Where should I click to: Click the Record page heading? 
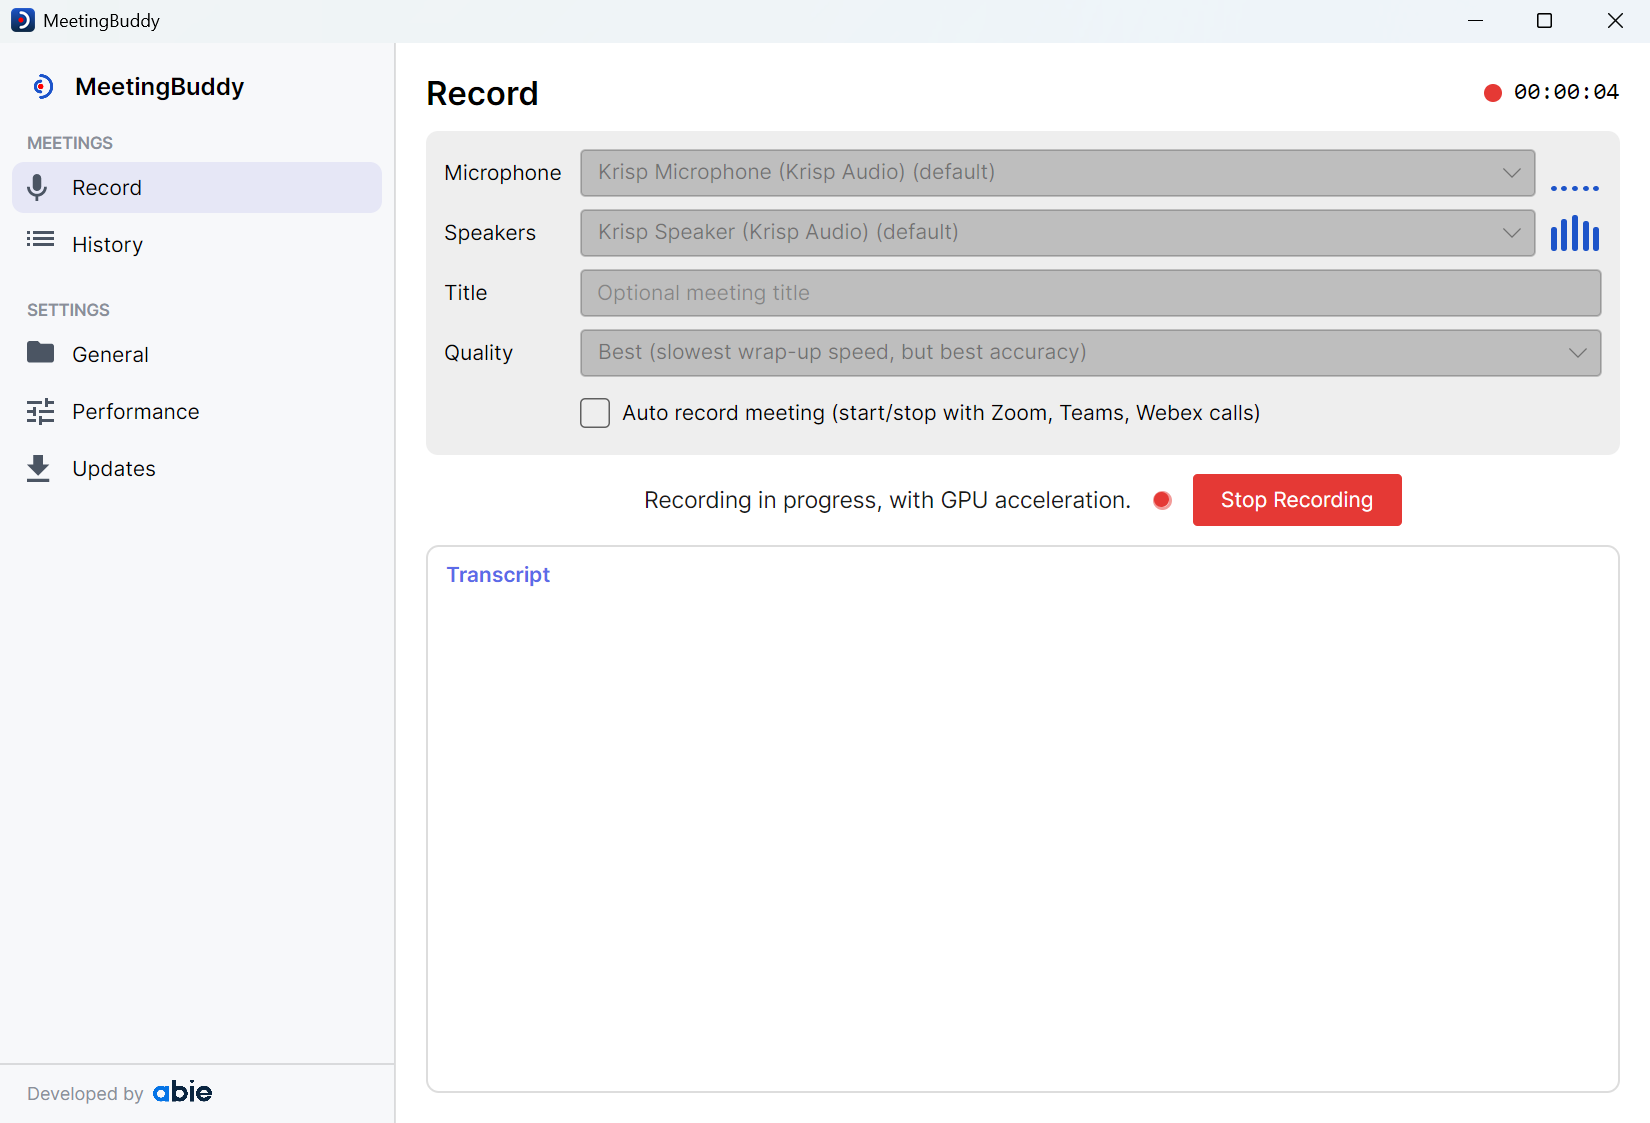click(x=482, y=93)
